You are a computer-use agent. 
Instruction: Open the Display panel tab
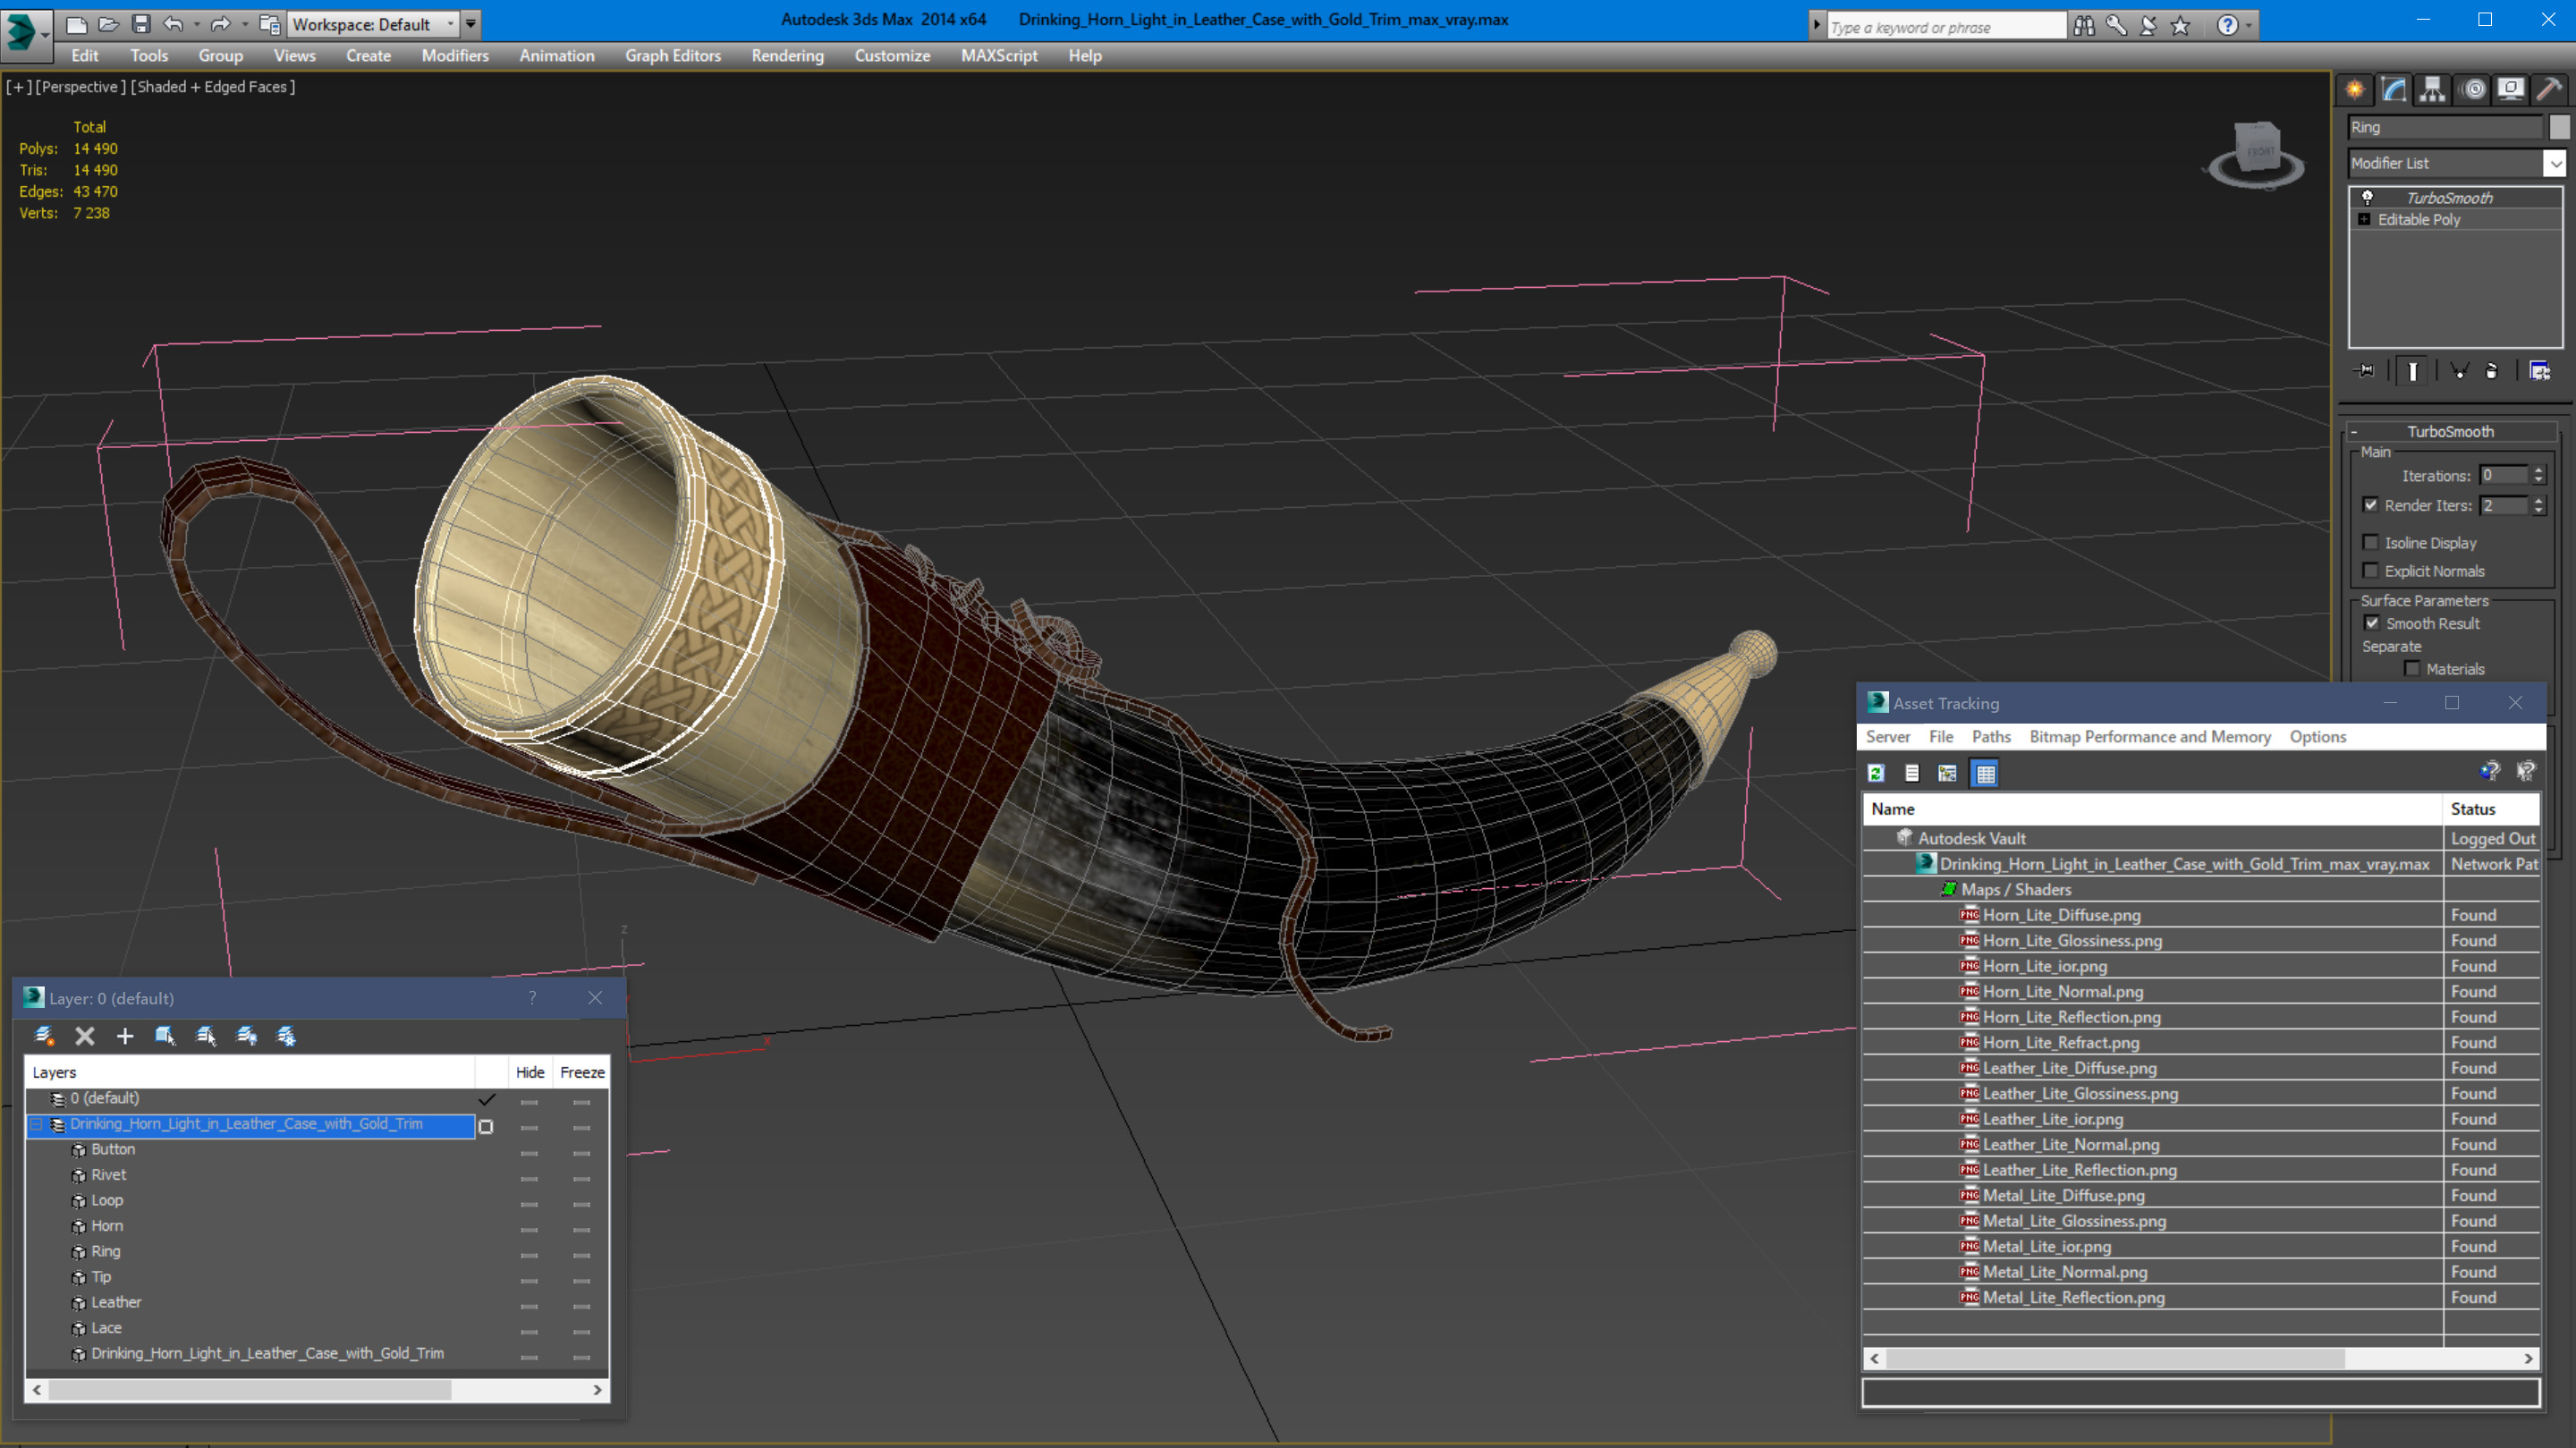coord(2511,90)
